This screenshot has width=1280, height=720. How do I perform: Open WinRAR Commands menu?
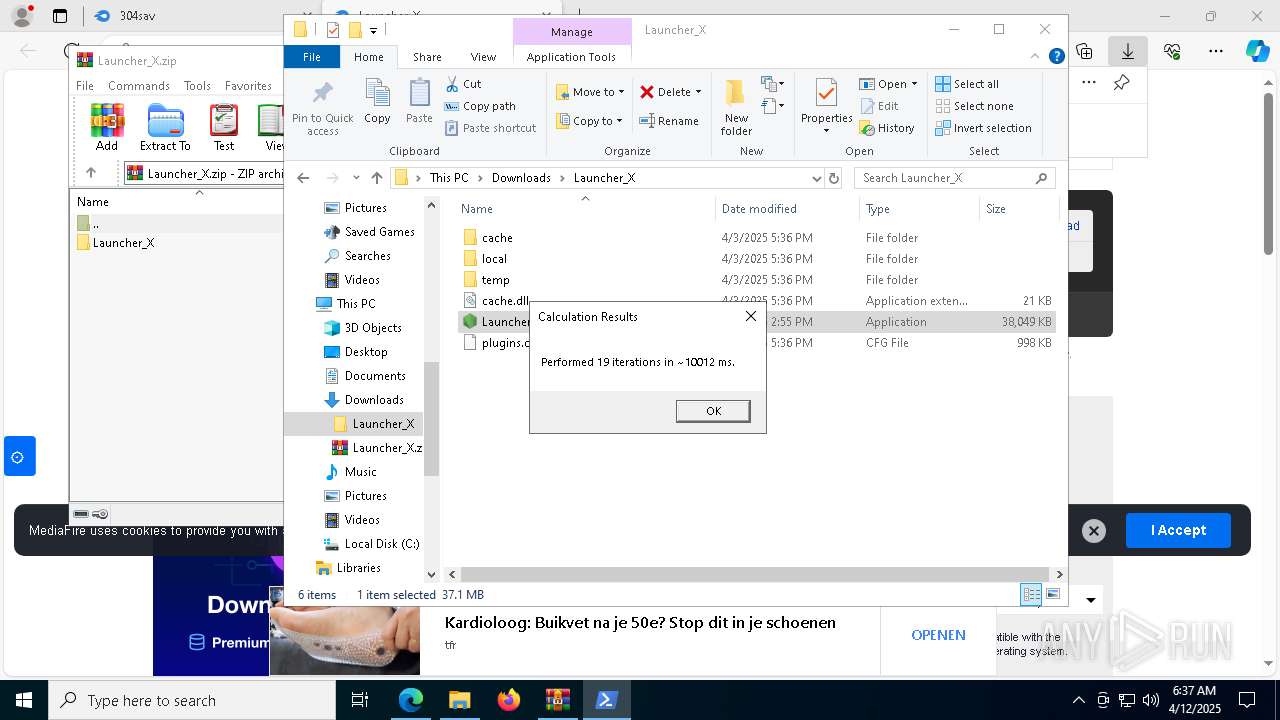tap(139, 86)
